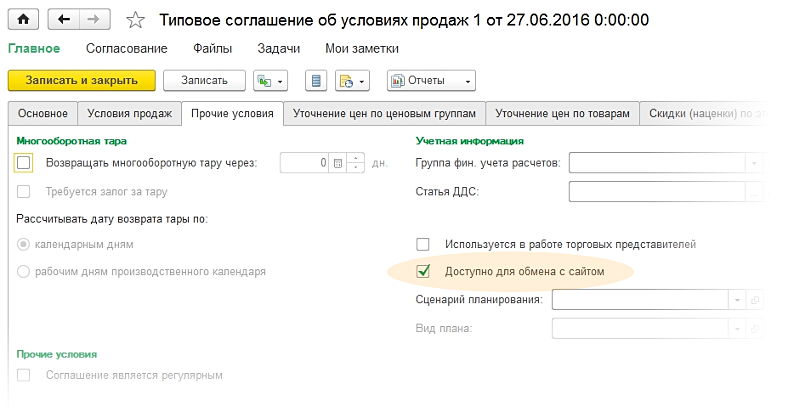Click 'Записать и закрыть' button

click(x=81, y=81)
